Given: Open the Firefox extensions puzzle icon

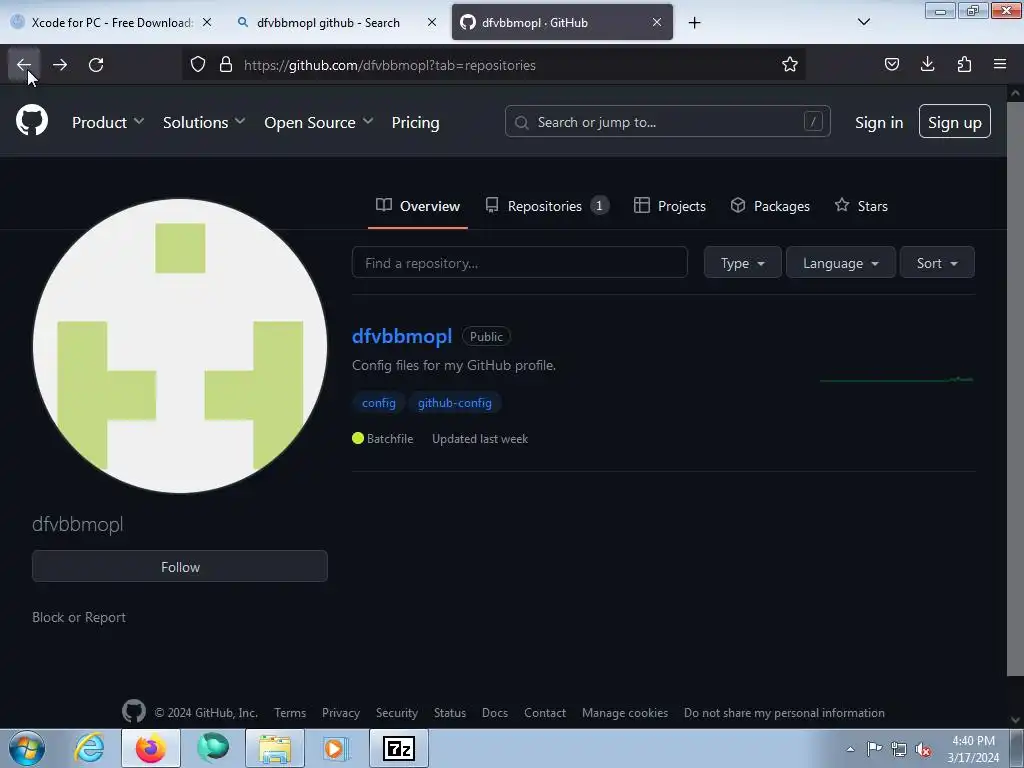Looking at the screenshot, I should point(964,65).
